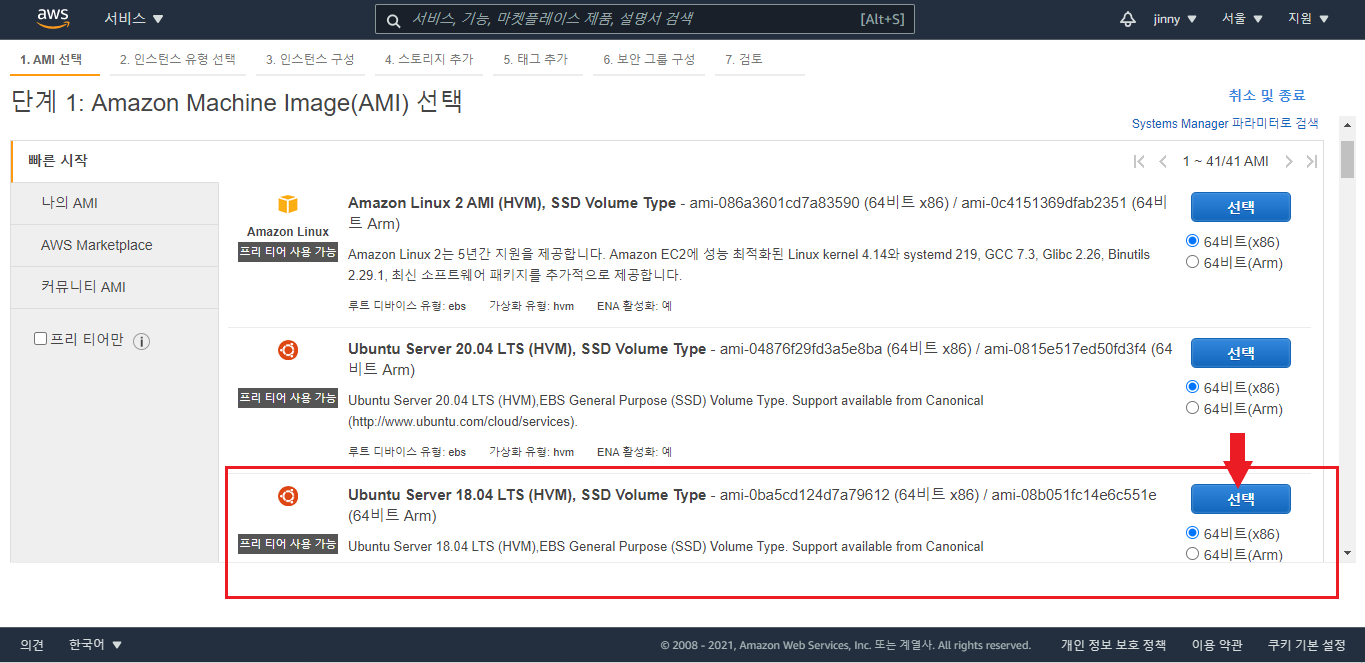Open 나의 AMI in sidebar

point(115,203)
